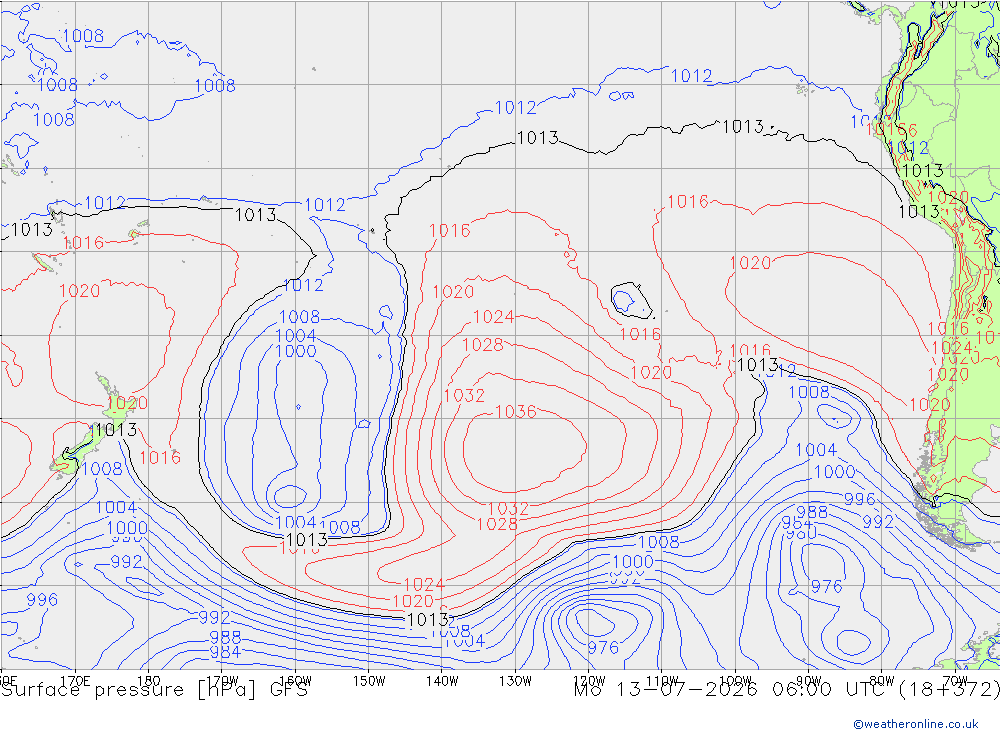Click the 1013 label over New Zealand
The height and width of the screenshot is (733, 1000).
116,430
